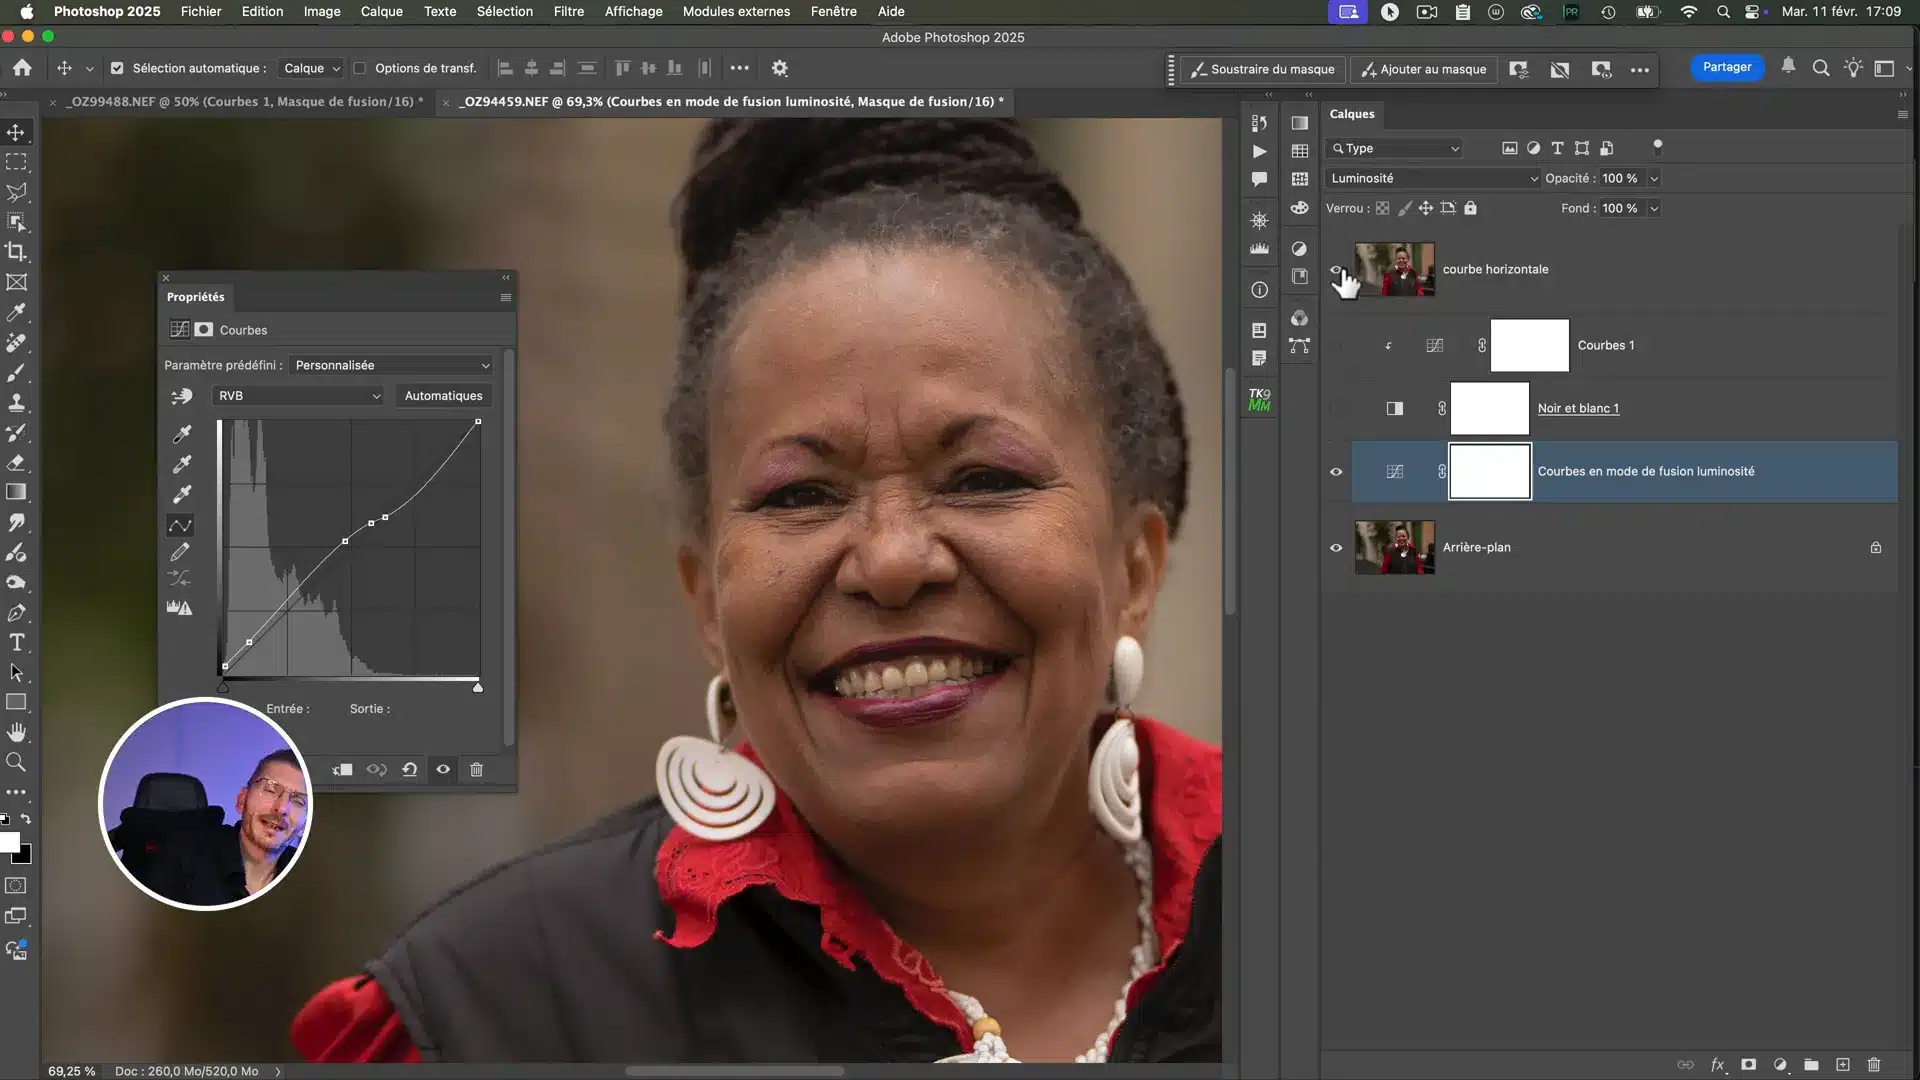Open the TK9 MM panel icon

coord(1259,399)
